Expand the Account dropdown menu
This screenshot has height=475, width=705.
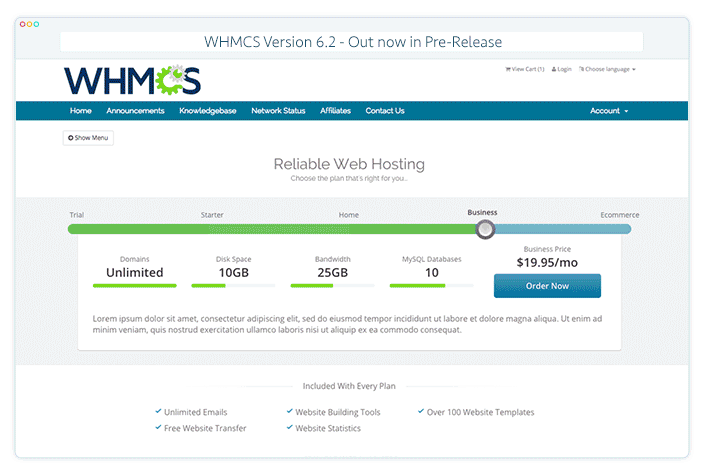click(x=609, y=111)
